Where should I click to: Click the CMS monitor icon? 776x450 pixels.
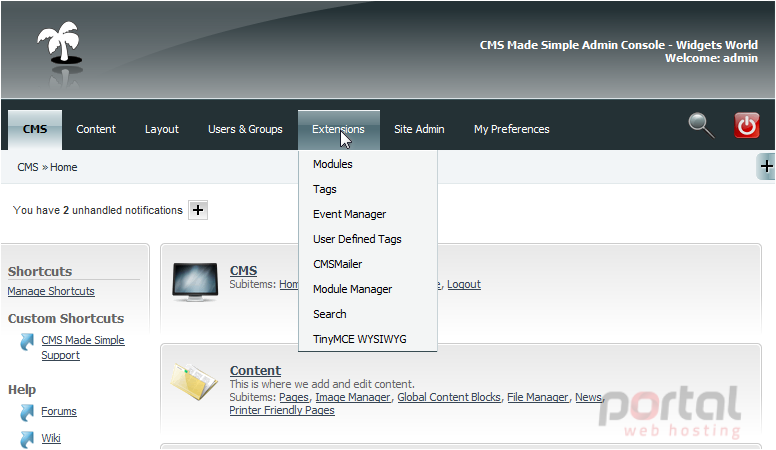(x=195, y=282)
